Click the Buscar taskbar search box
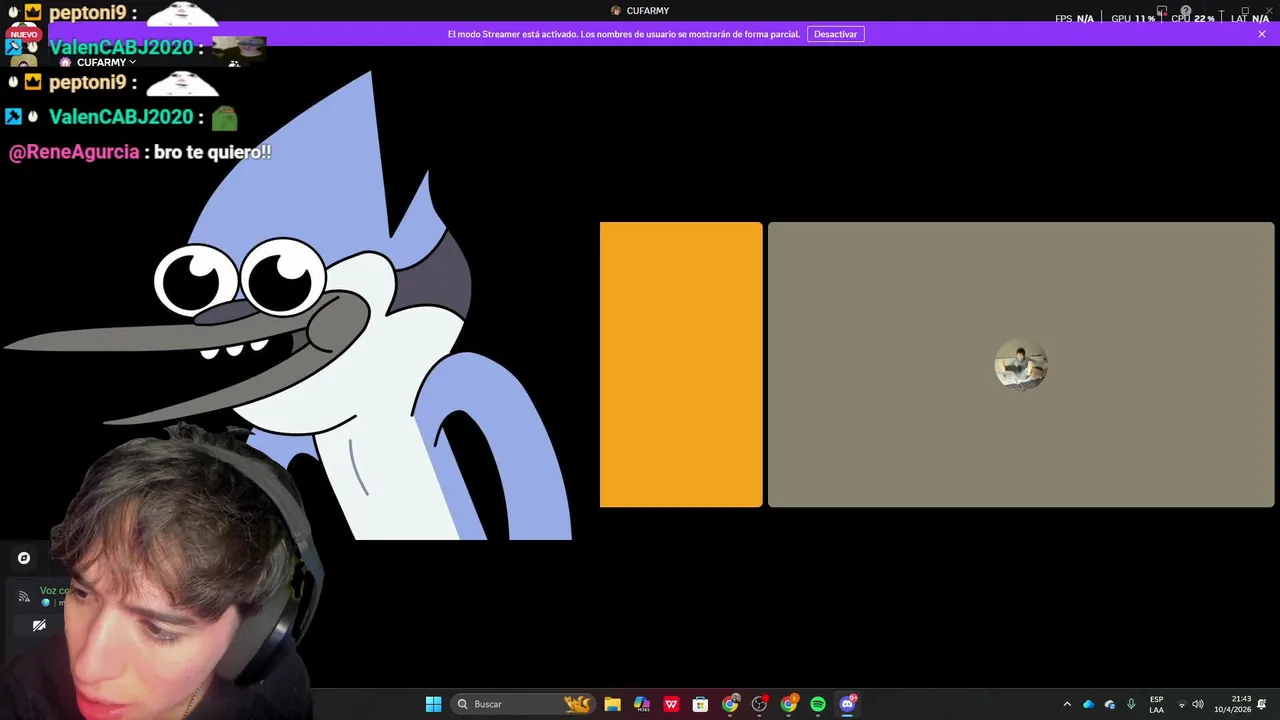The height and width of the screenshot is (720, 1280). point(524,704)
